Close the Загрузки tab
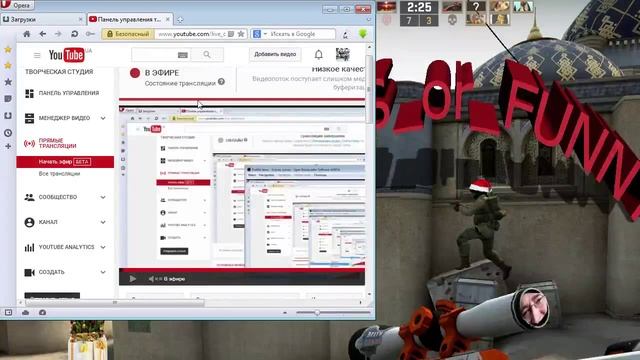Screen dimensions: 640x360 pos(80,19)
